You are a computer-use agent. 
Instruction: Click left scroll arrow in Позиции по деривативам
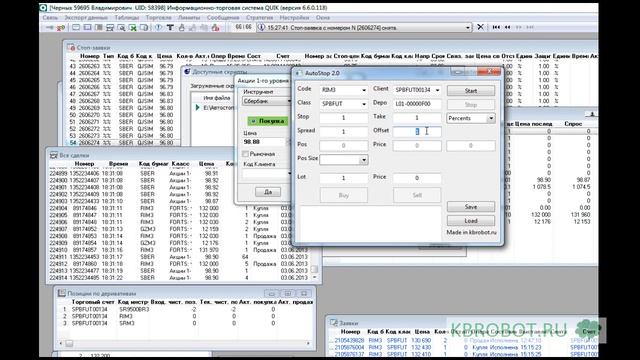pos(61,344)
